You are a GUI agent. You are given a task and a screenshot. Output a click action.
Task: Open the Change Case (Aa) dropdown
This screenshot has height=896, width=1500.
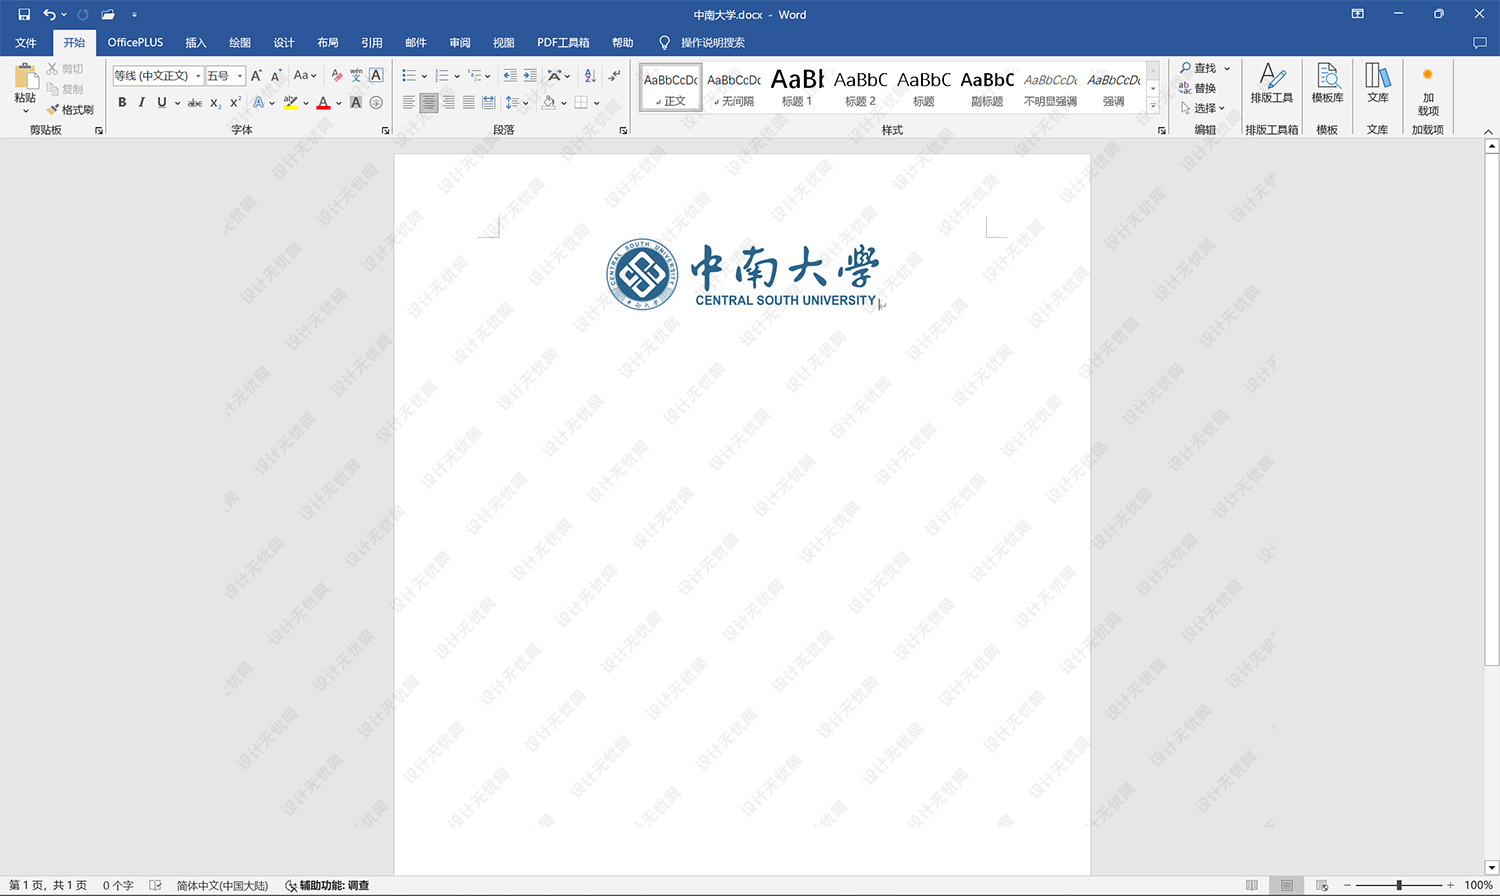(304, 76)
